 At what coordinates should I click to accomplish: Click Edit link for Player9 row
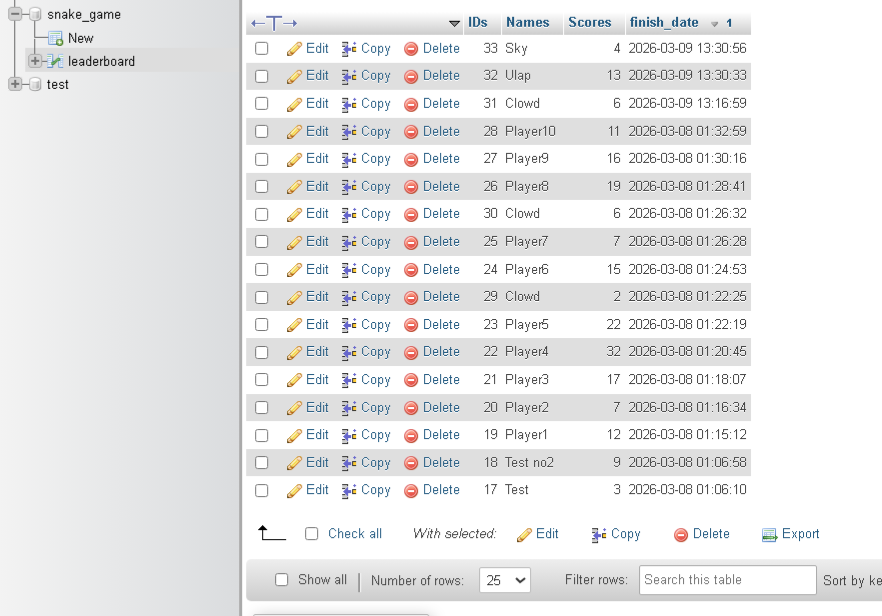click(317, 159)
